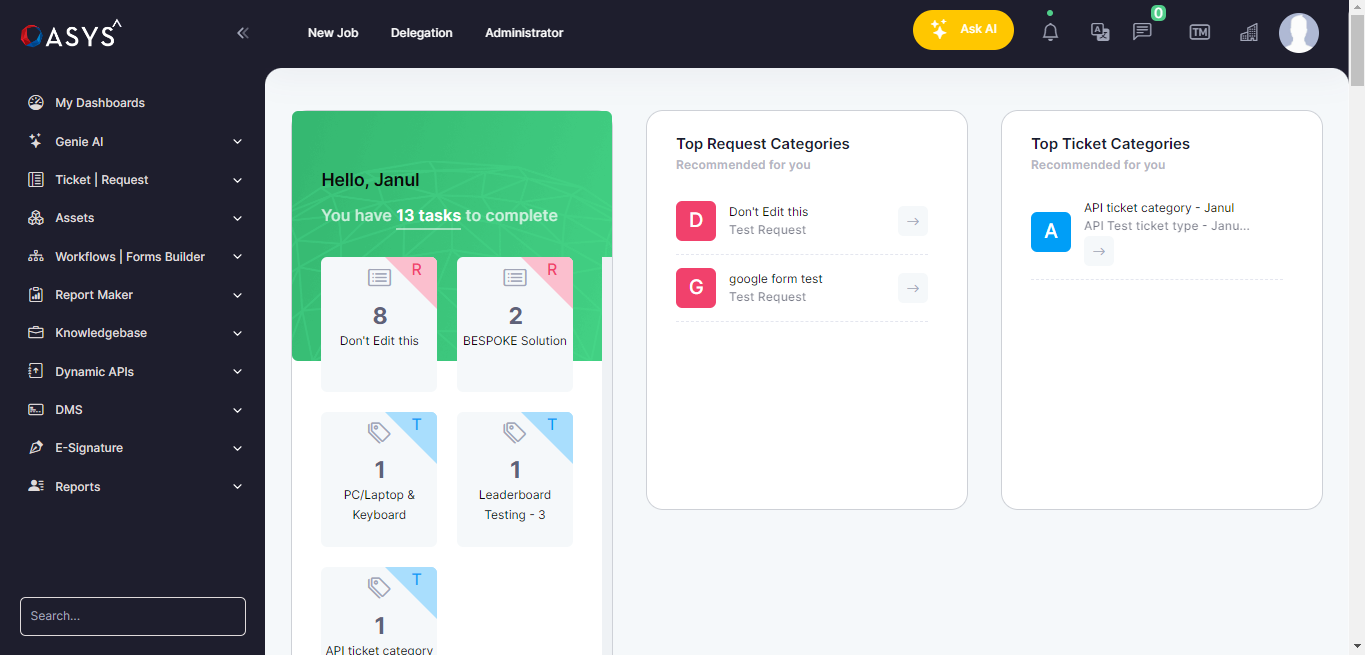The width and height of the screenshot is (1365, 655).
Task: Open the chat messages icon
Action: 1142,32
